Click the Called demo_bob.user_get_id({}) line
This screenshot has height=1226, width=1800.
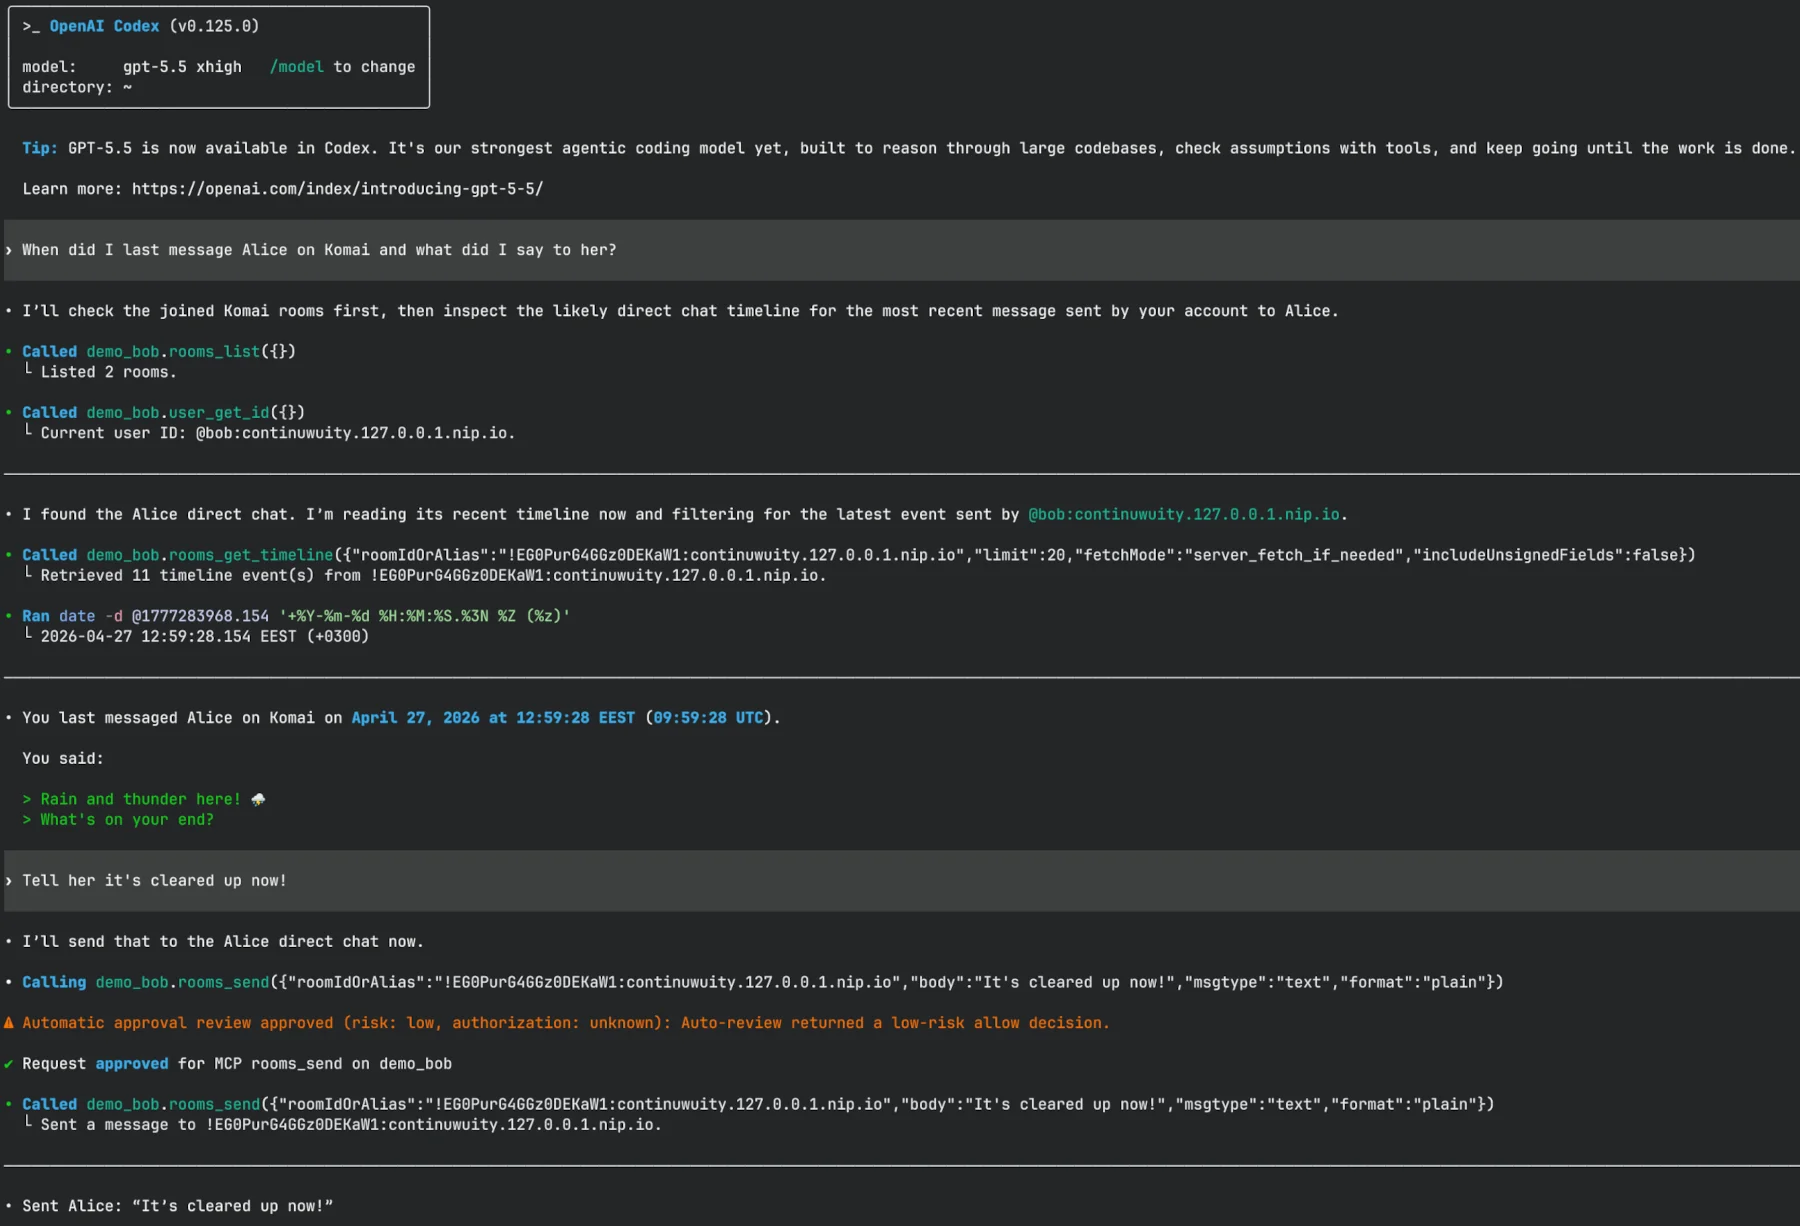[x=163, y=413]
